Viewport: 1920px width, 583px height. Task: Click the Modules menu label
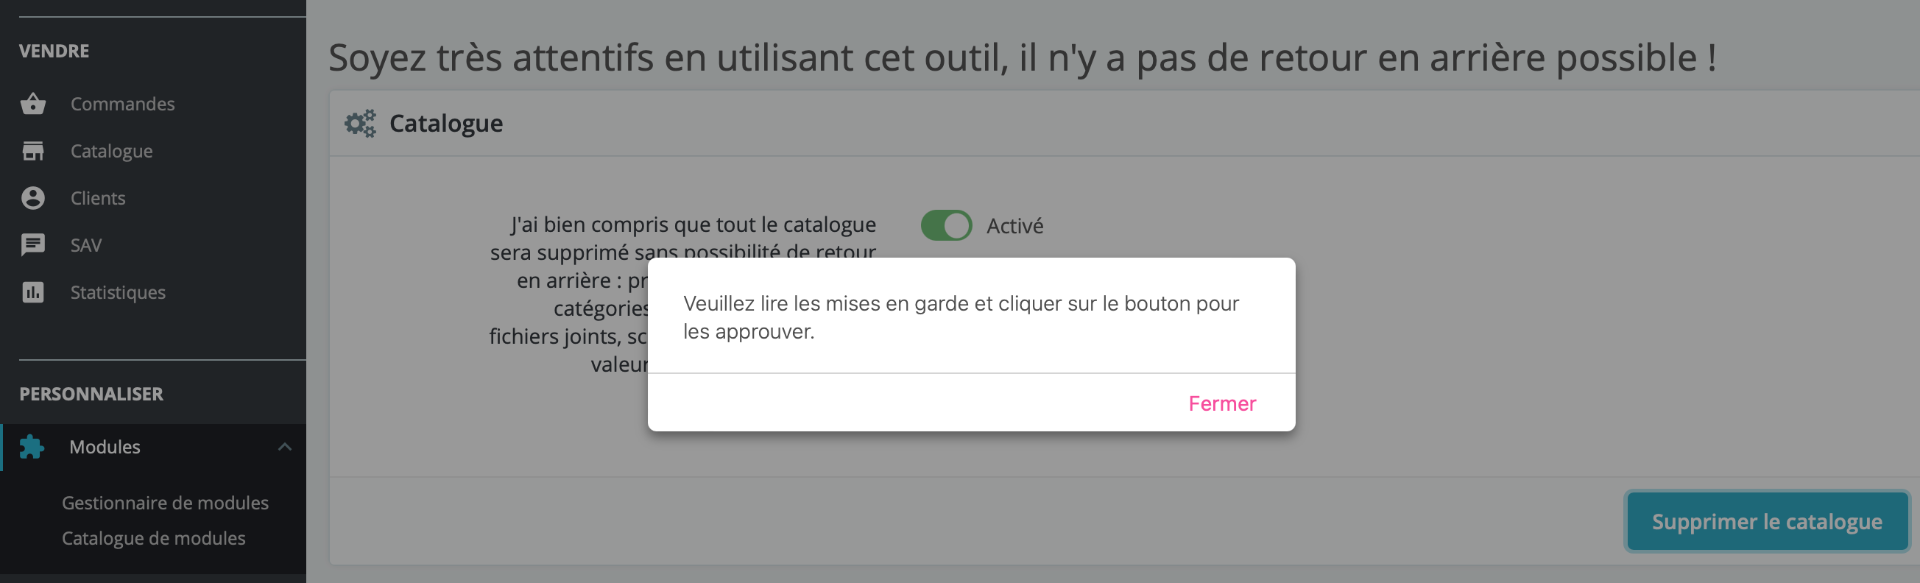pyautogui.click(x=105, y=447)
